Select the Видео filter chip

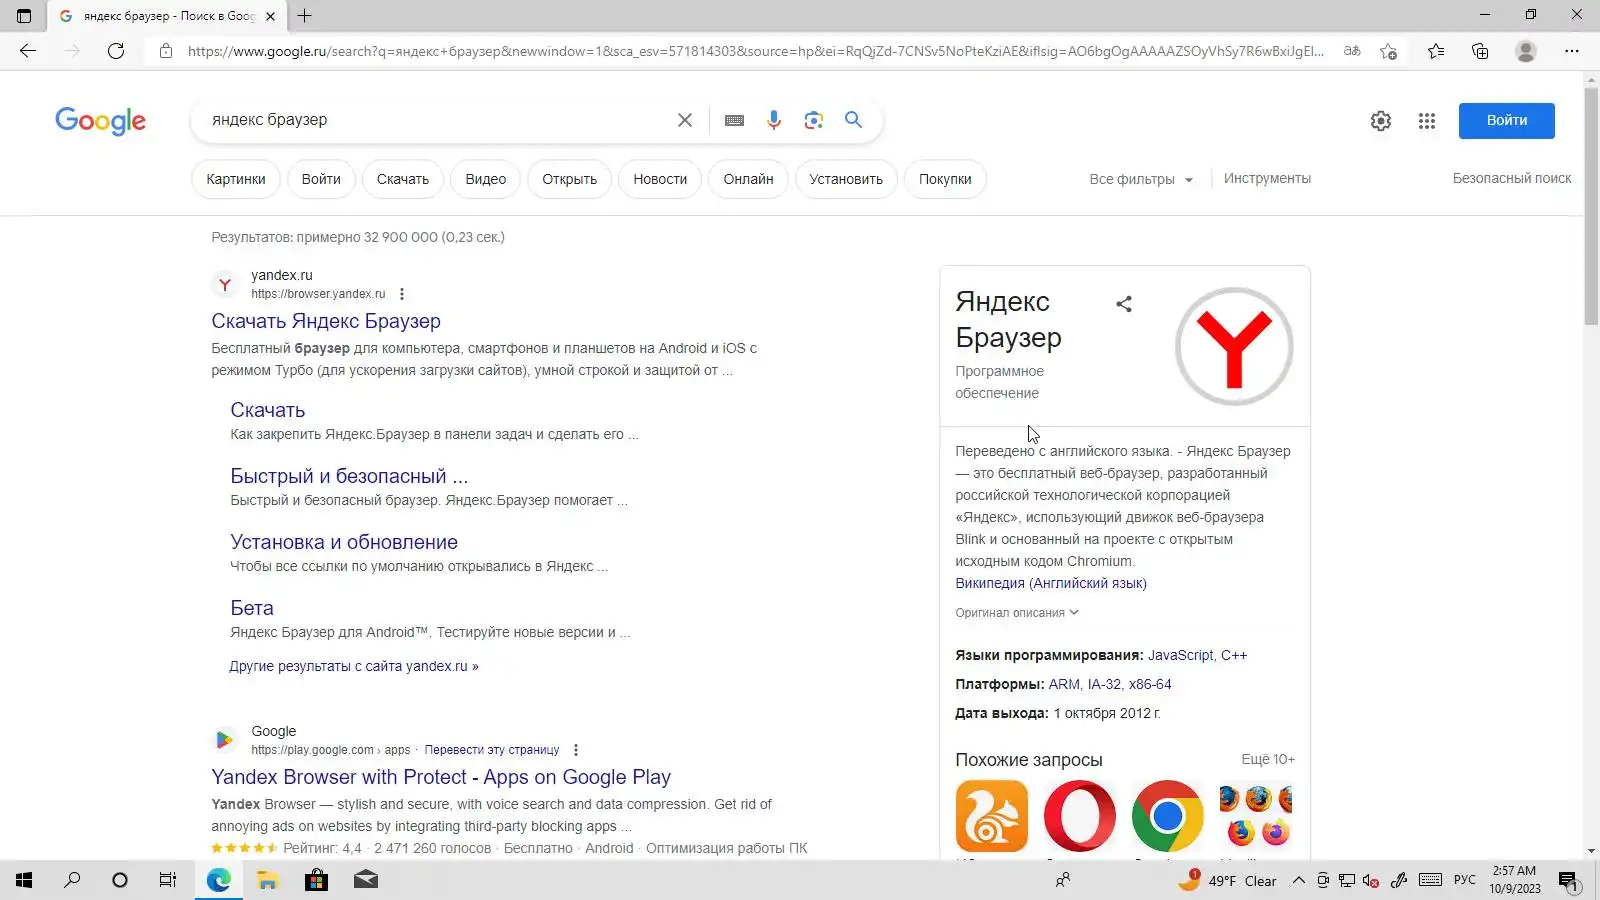[486, 179]
